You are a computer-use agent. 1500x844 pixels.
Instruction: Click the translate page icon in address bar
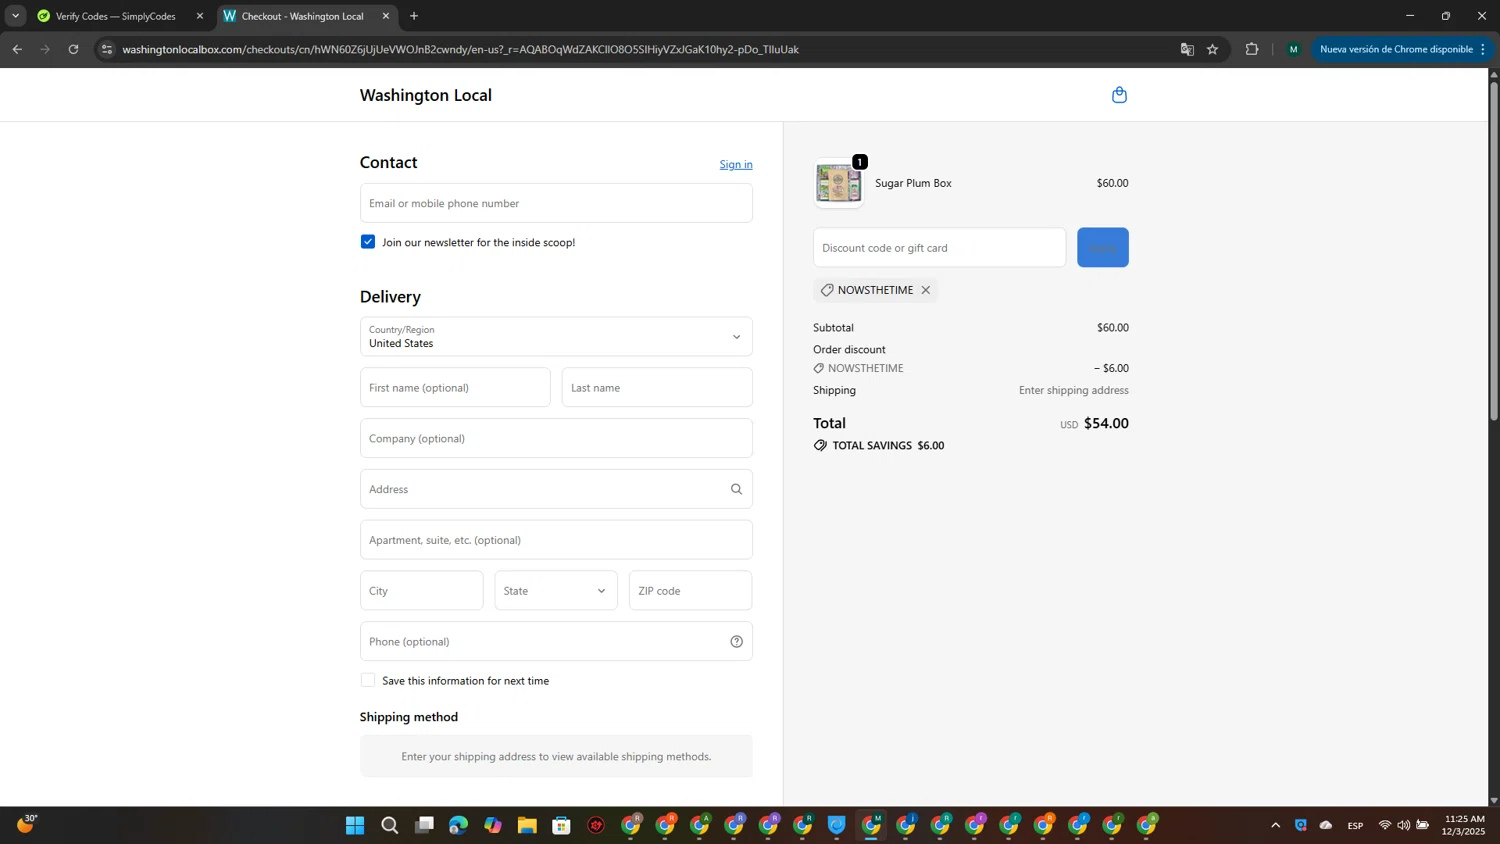tap(1187, 49)
